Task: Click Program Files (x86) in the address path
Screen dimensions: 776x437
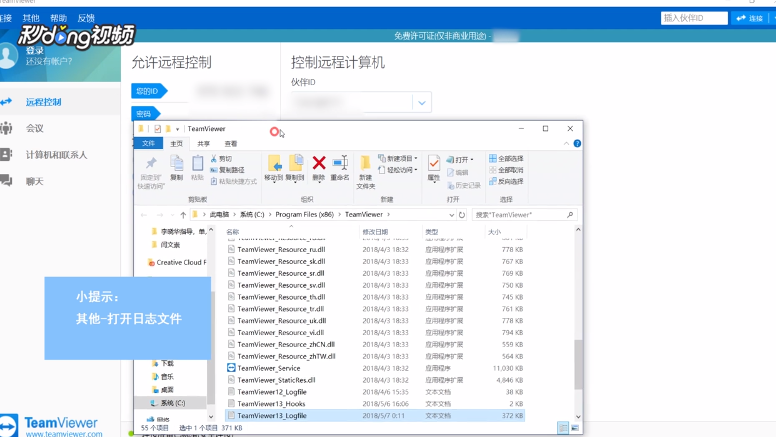Action: (304, 214)
